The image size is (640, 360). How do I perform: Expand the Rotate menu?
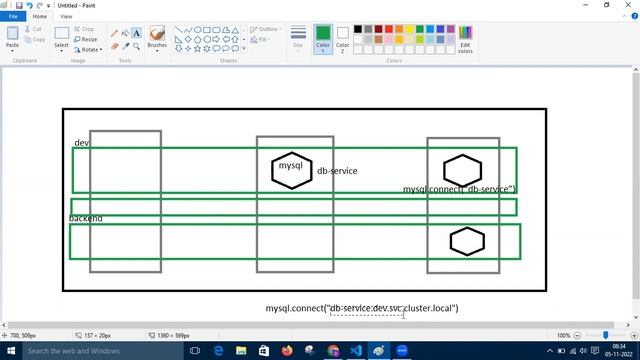[x=88, y=49]
